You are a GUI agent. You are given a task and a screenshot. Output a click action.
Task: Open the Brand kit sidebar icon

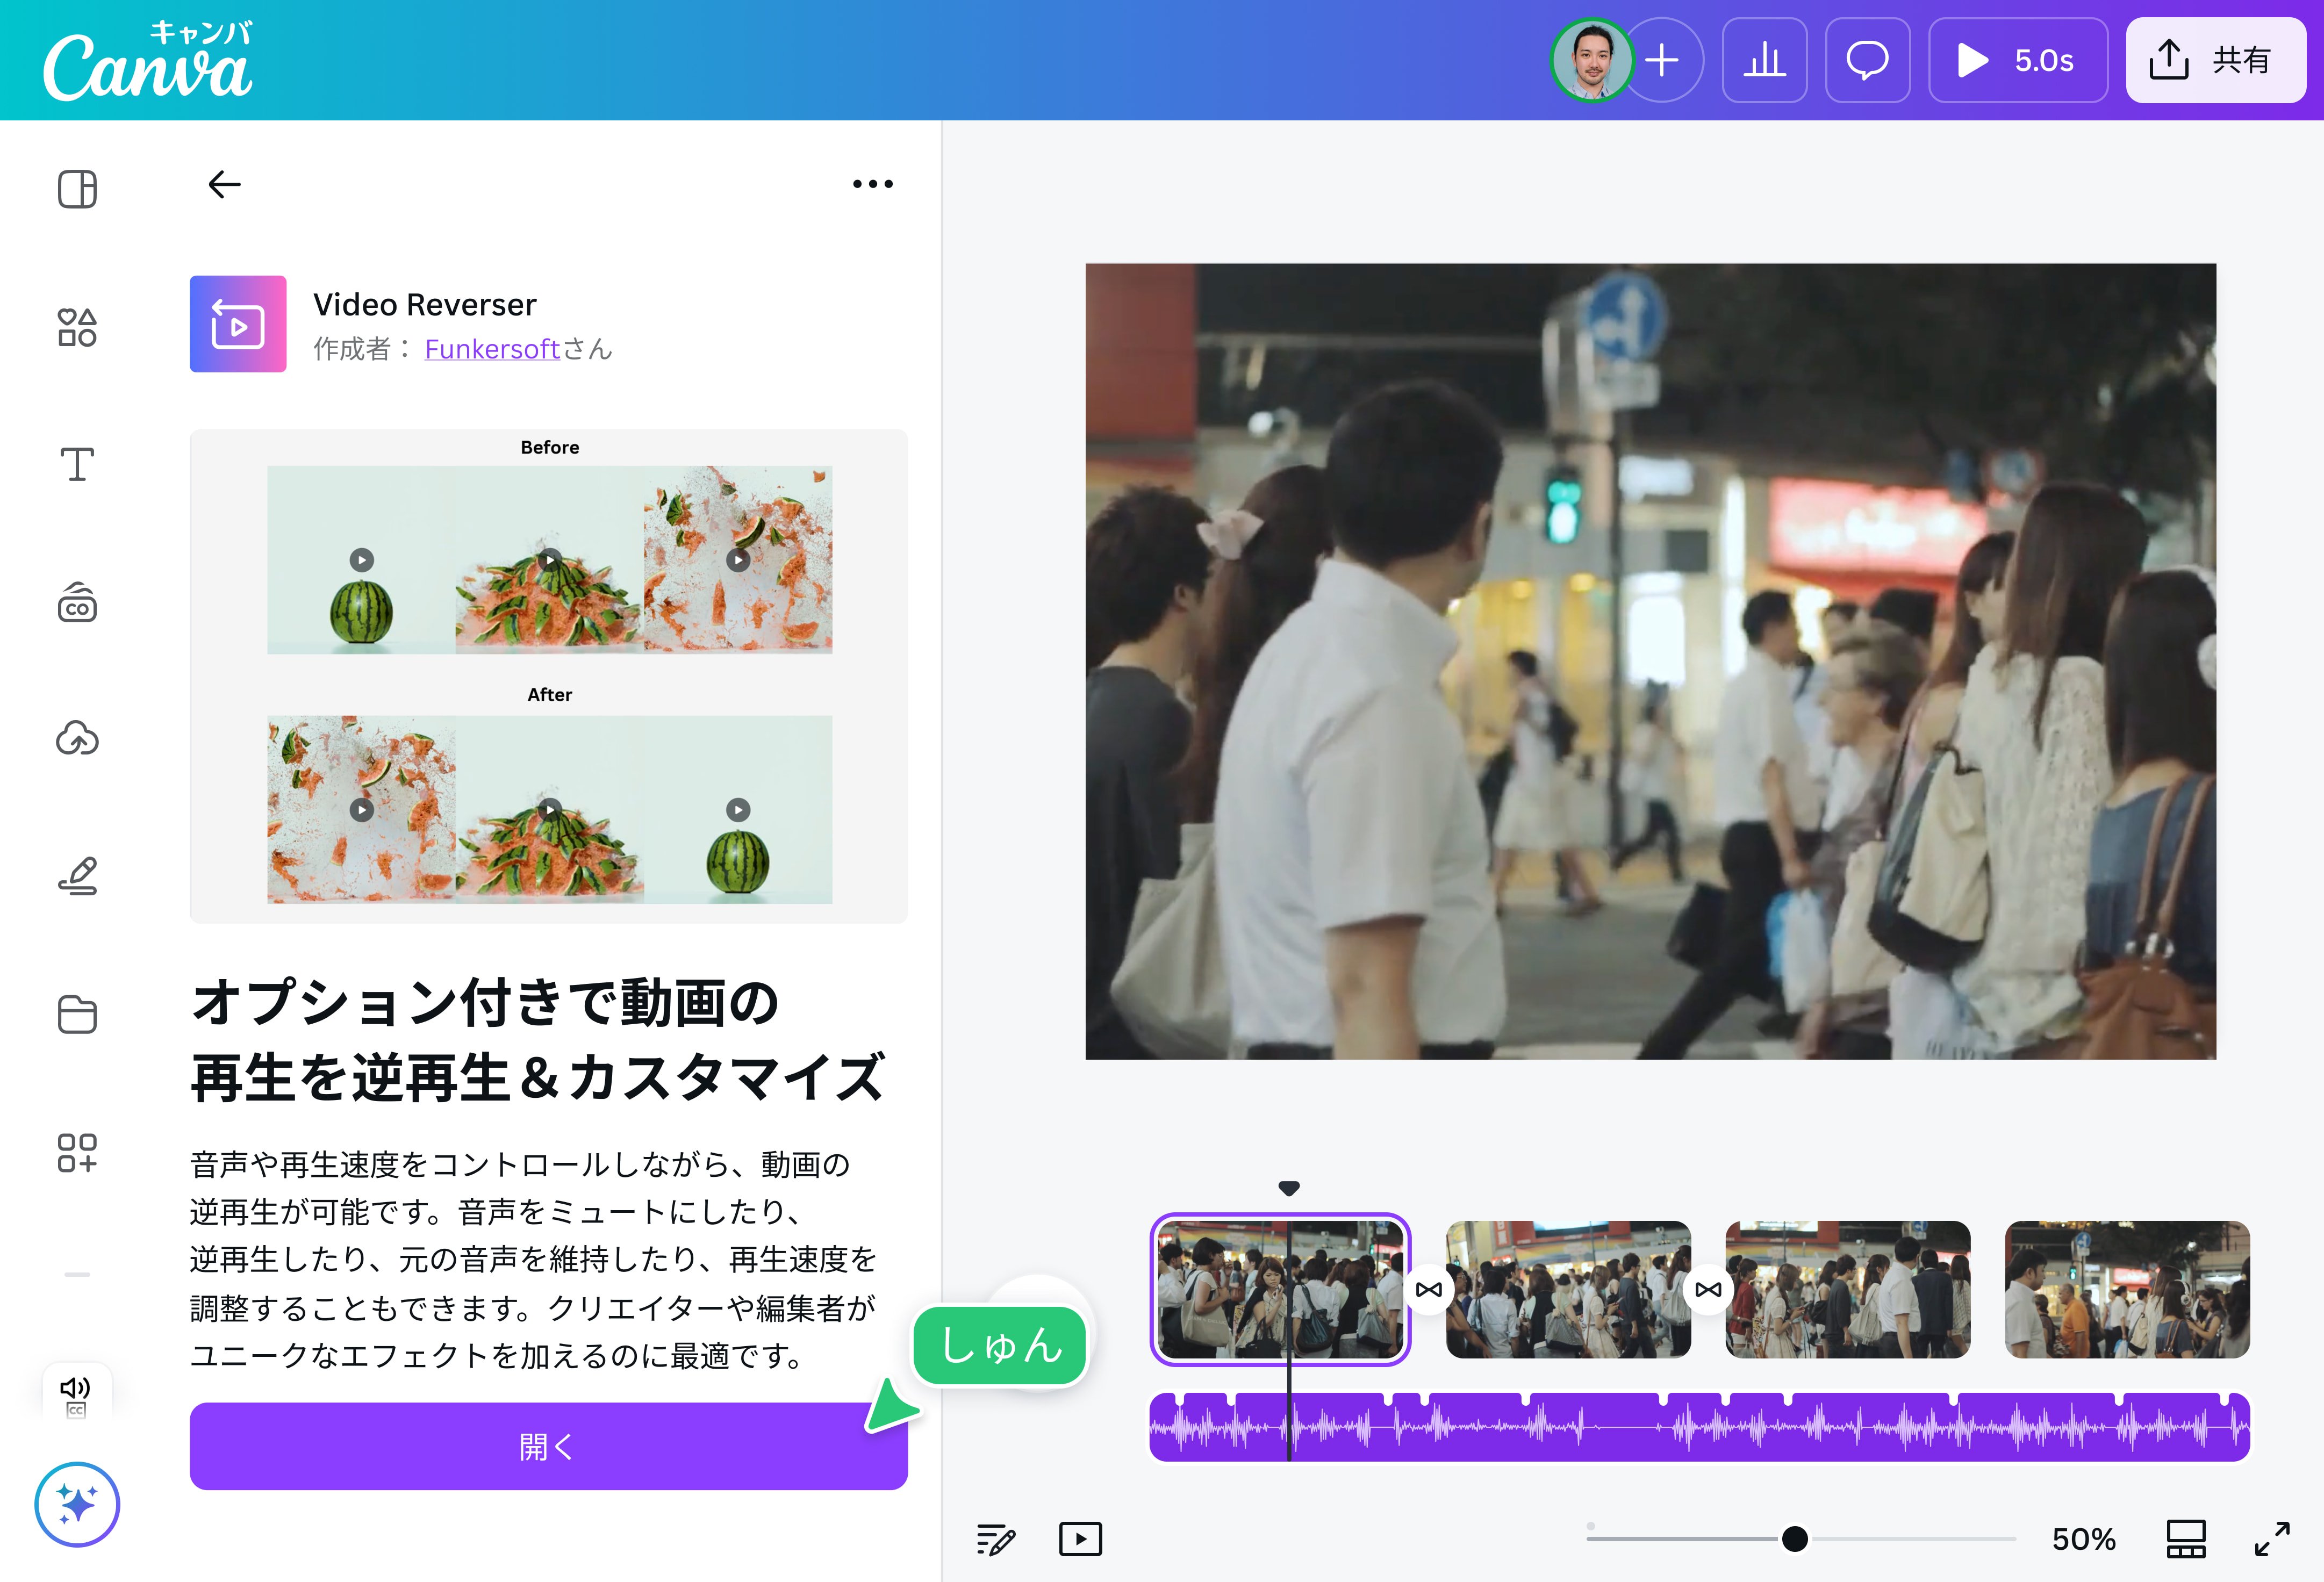(x=77, y=603)
